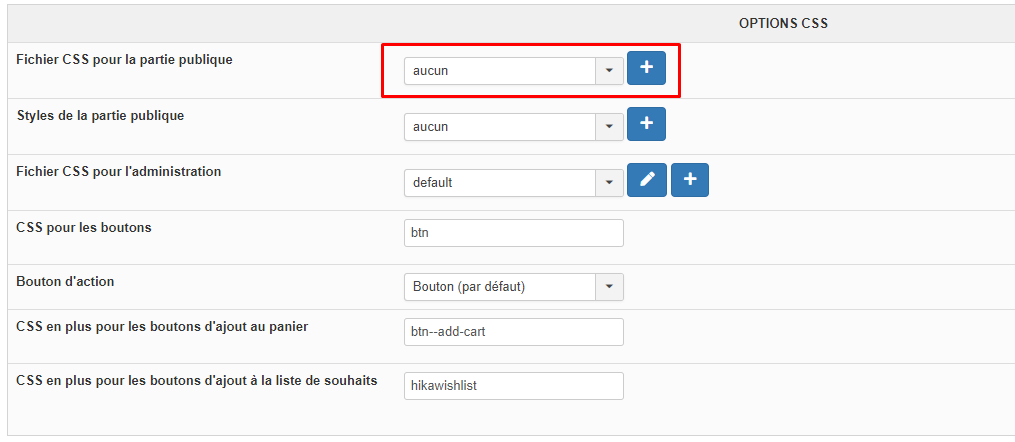Screen dimensions: 1015x442
Task: Click the 'CSS pour les boutons' label
Action: point(84,228)
